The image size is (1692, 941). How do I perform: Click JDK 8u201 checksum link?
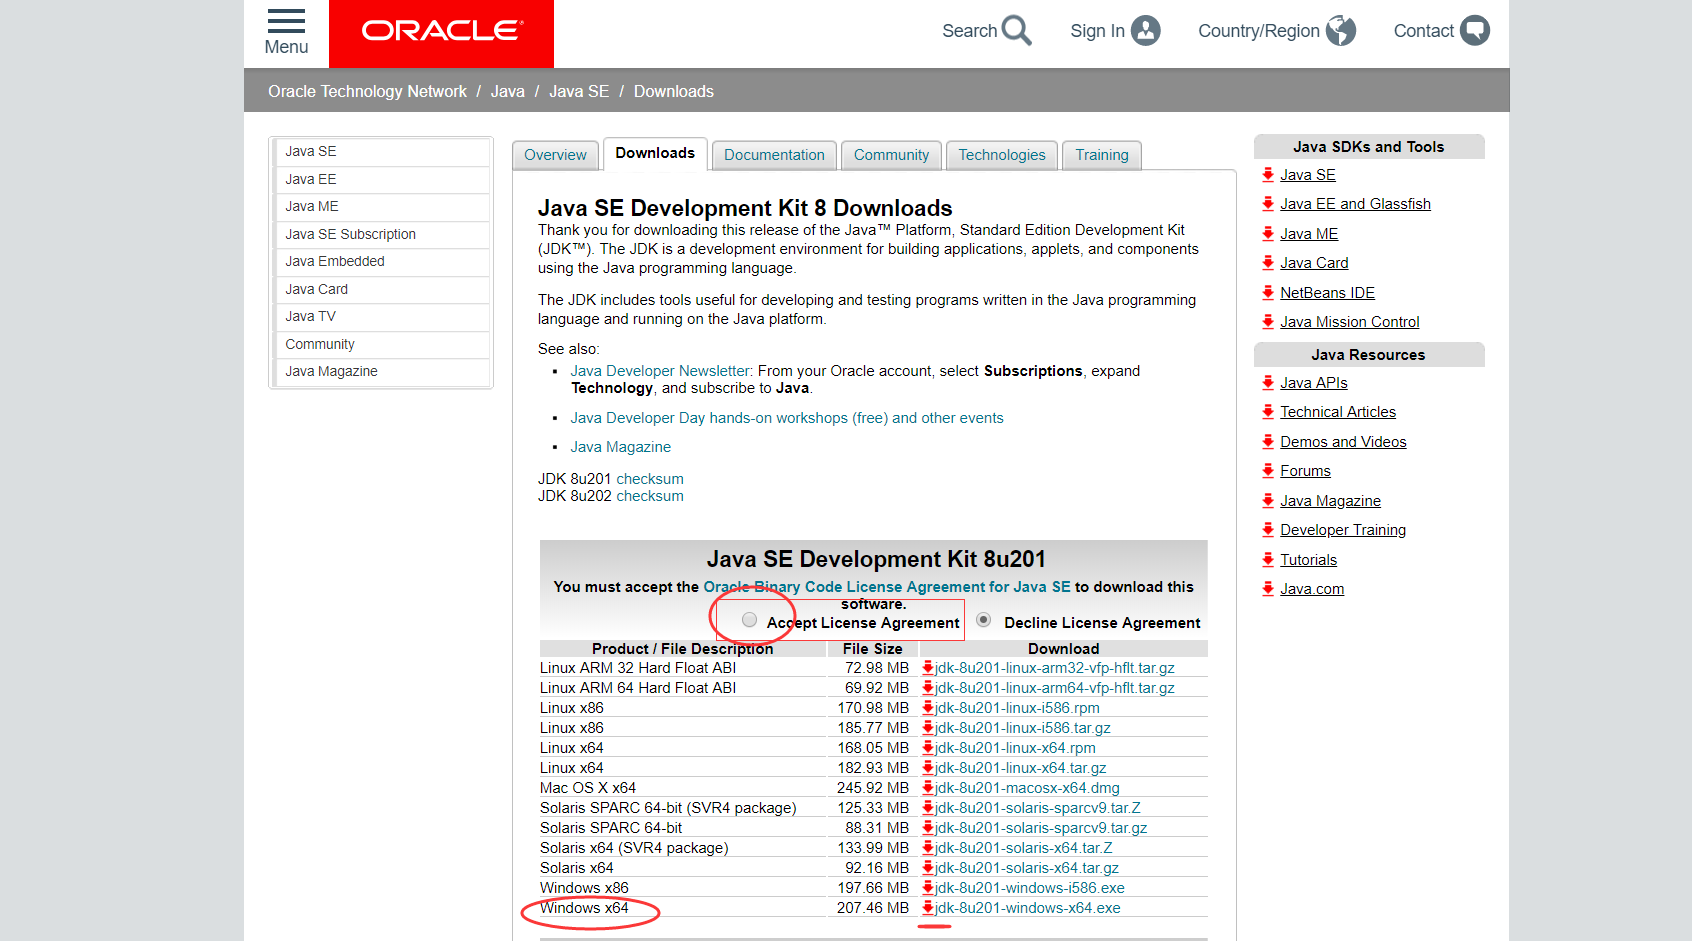click(650, 479)
